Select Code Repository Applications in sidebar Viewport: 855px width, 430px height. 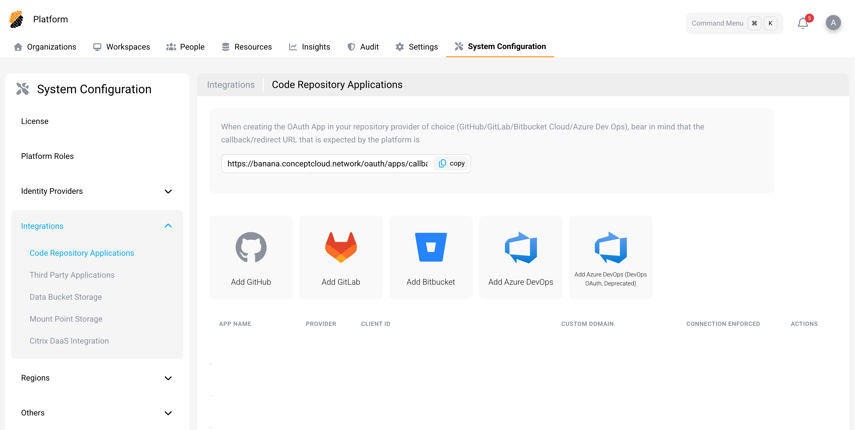[82, 253]
